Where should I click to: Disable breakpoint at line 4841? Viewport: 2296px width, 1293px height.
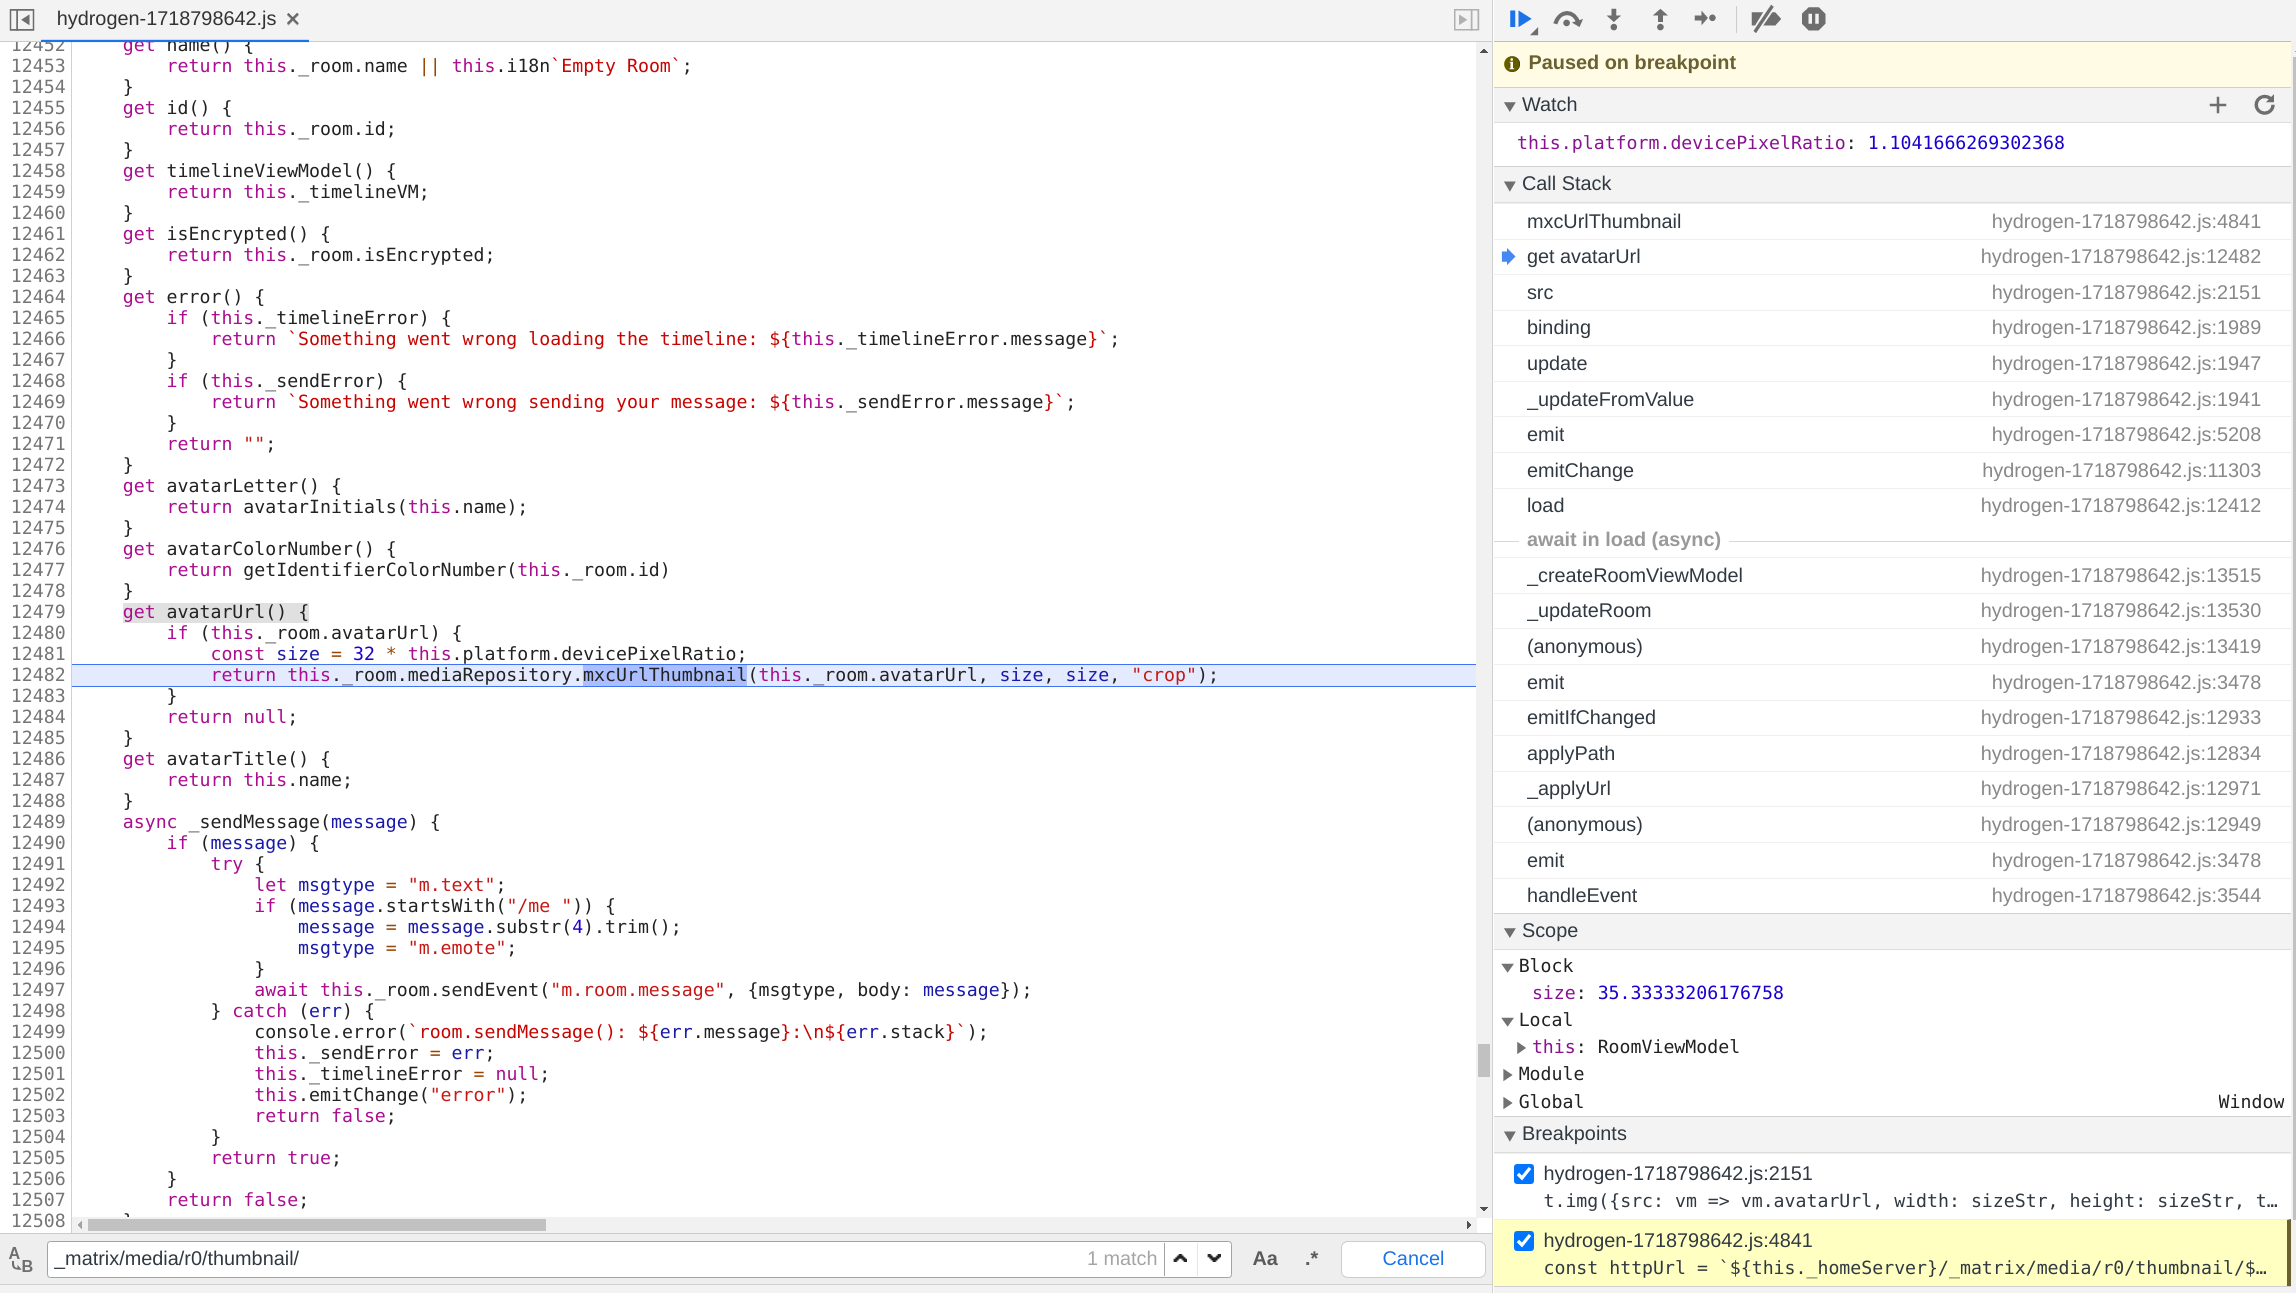click(1523, 1240)
